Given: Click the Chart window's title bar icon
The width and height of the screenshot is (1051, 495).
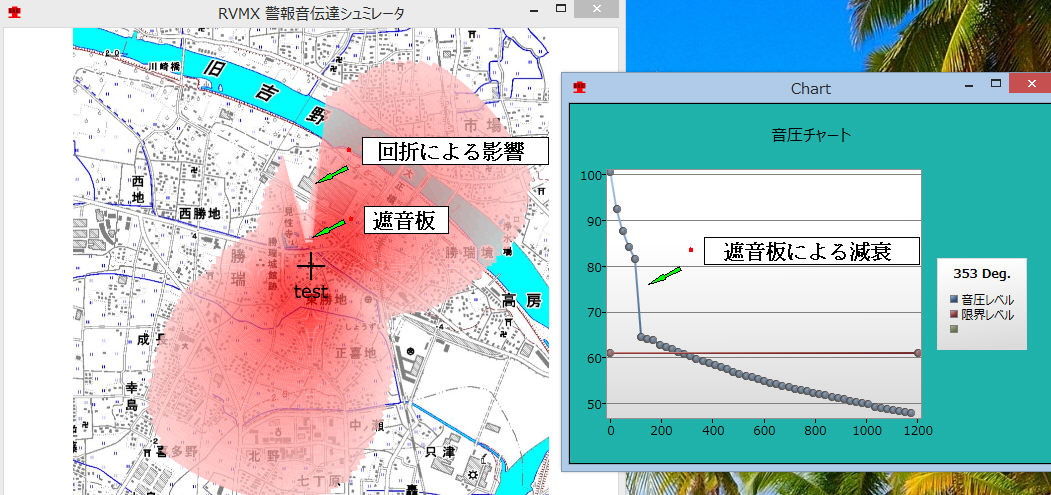Looking at the screenshot, I should pos(579,88).
